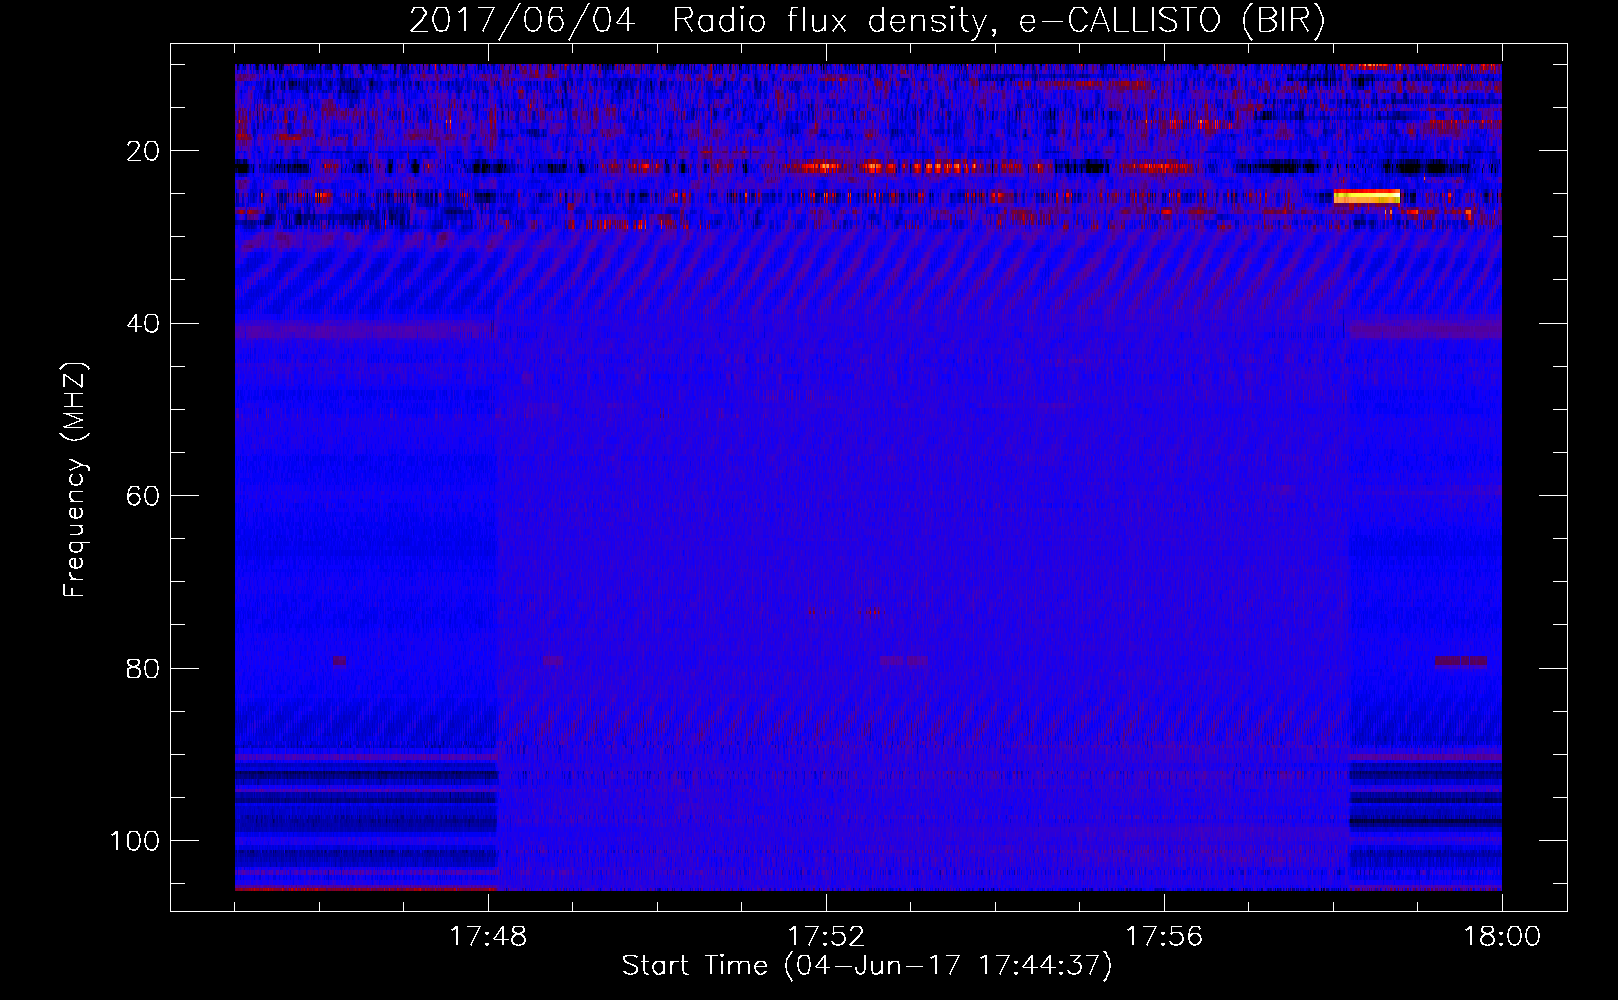Screen dimensions: 1618x1000
Task: Click the 60 frequency tick label
Action: click(x=143, y=496)
